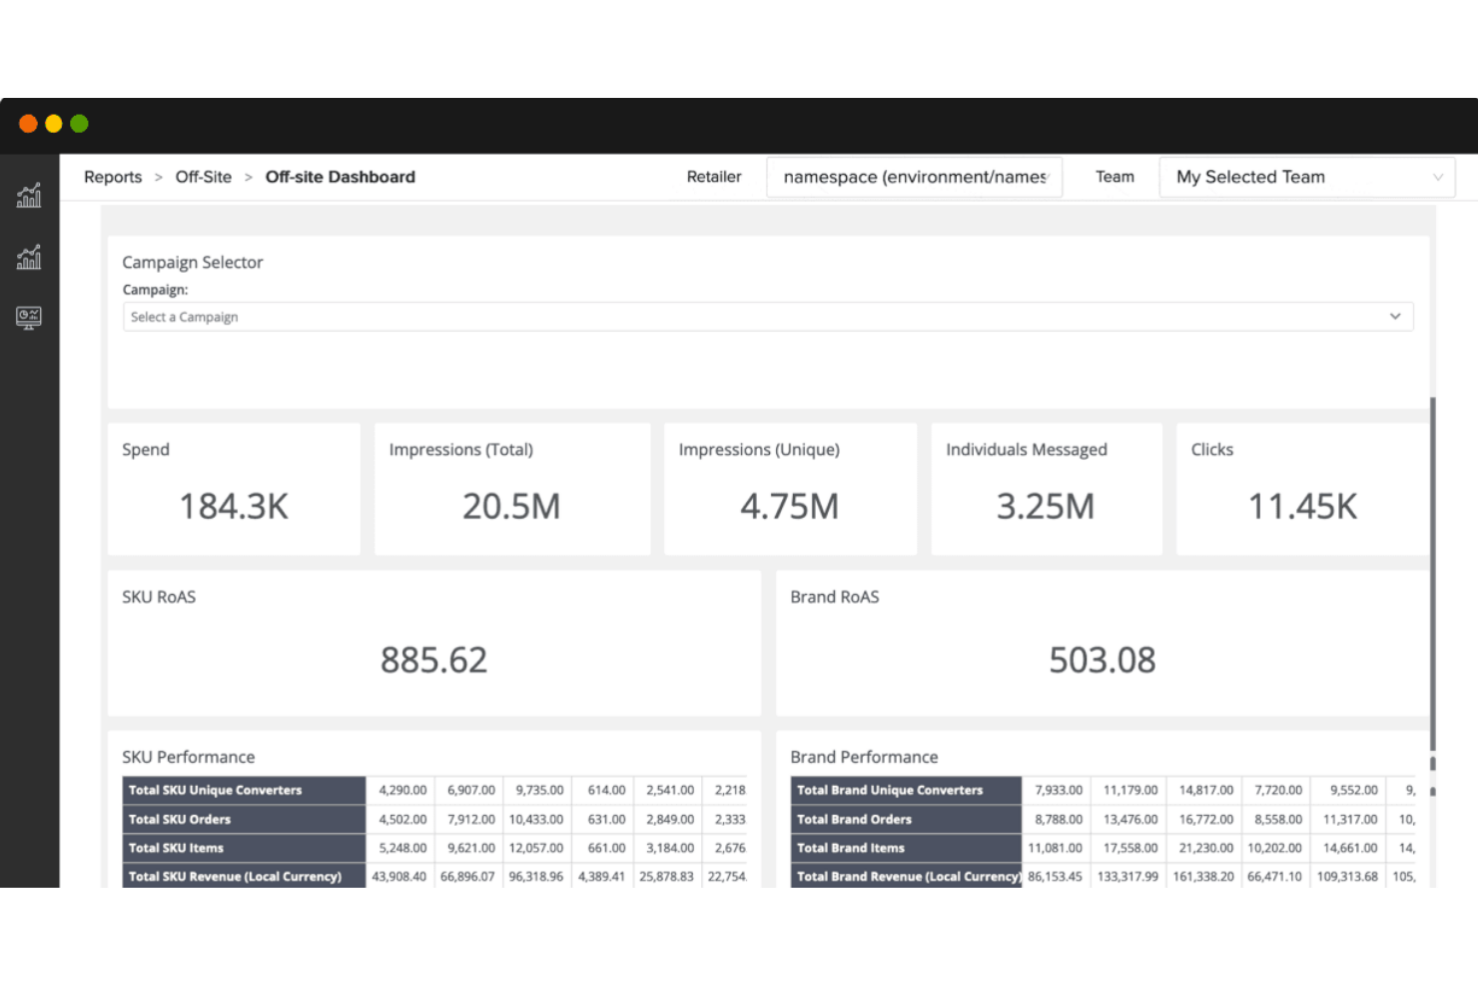The width and height of the screenshot is (1480, 987).
Task: Click the Total SKU Orders row header
Action: coord(178,819)
